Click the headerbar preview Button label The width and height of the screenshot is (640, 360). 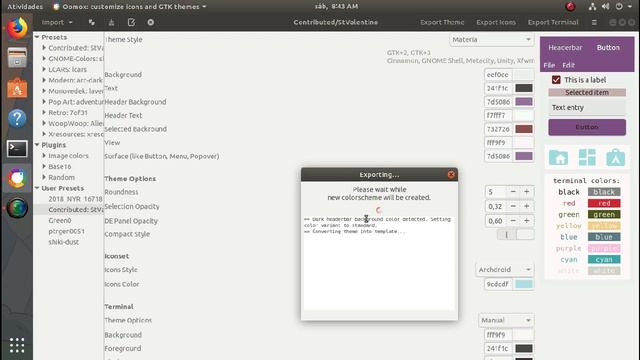[608, 48]
